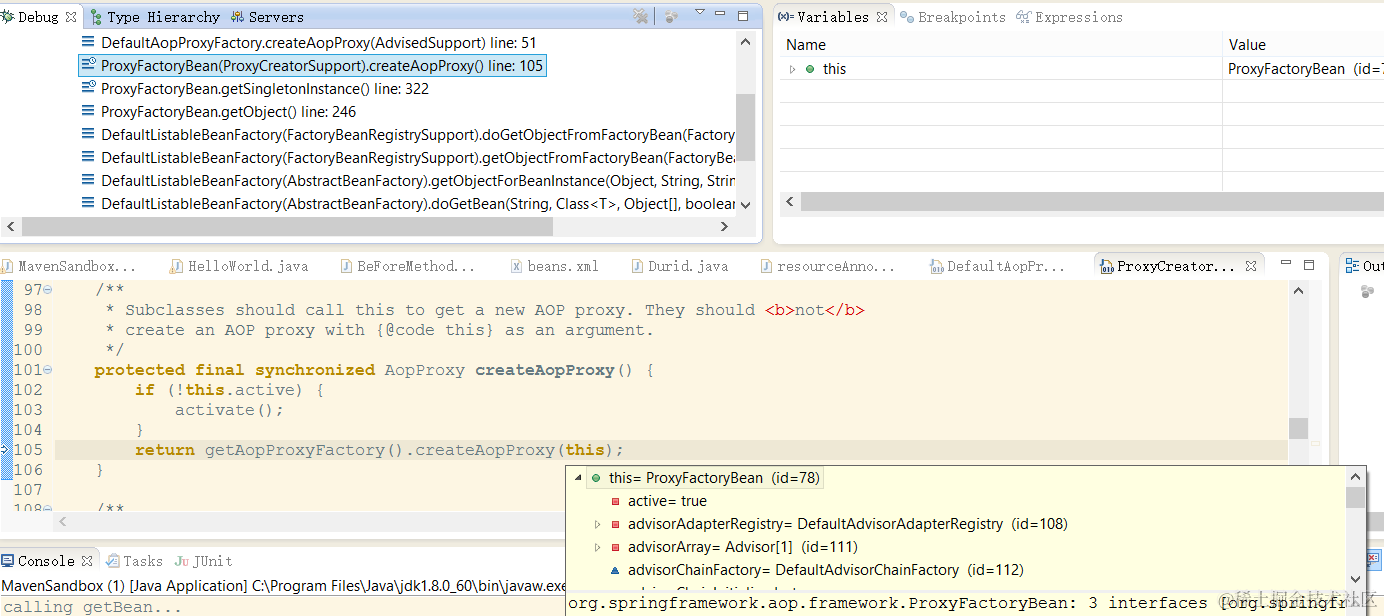Select the getObjectFromFactoryBean stack frame
Screen dimensions: 1384x616
point(407,158)
